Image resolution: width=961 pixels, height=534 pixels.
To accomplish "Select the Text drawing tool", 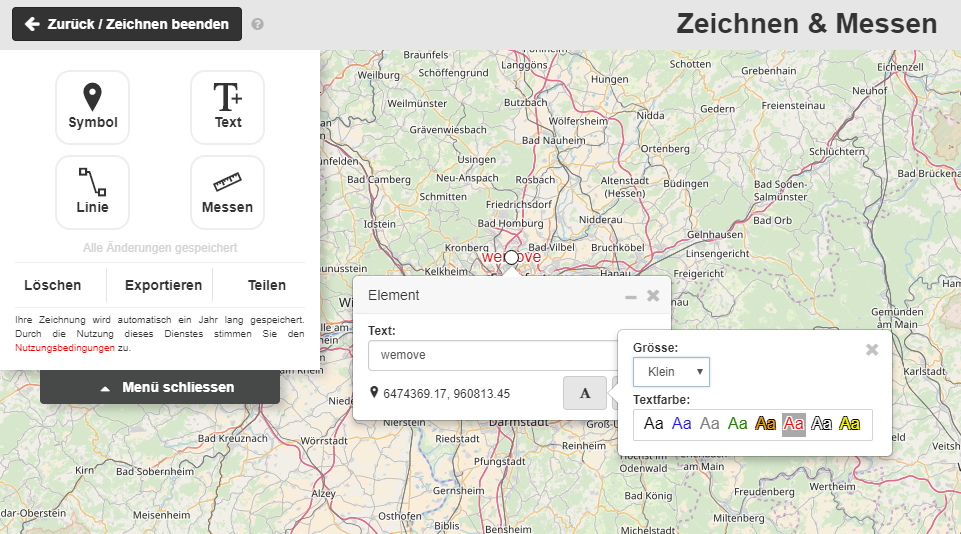I will tap(228, 107).
